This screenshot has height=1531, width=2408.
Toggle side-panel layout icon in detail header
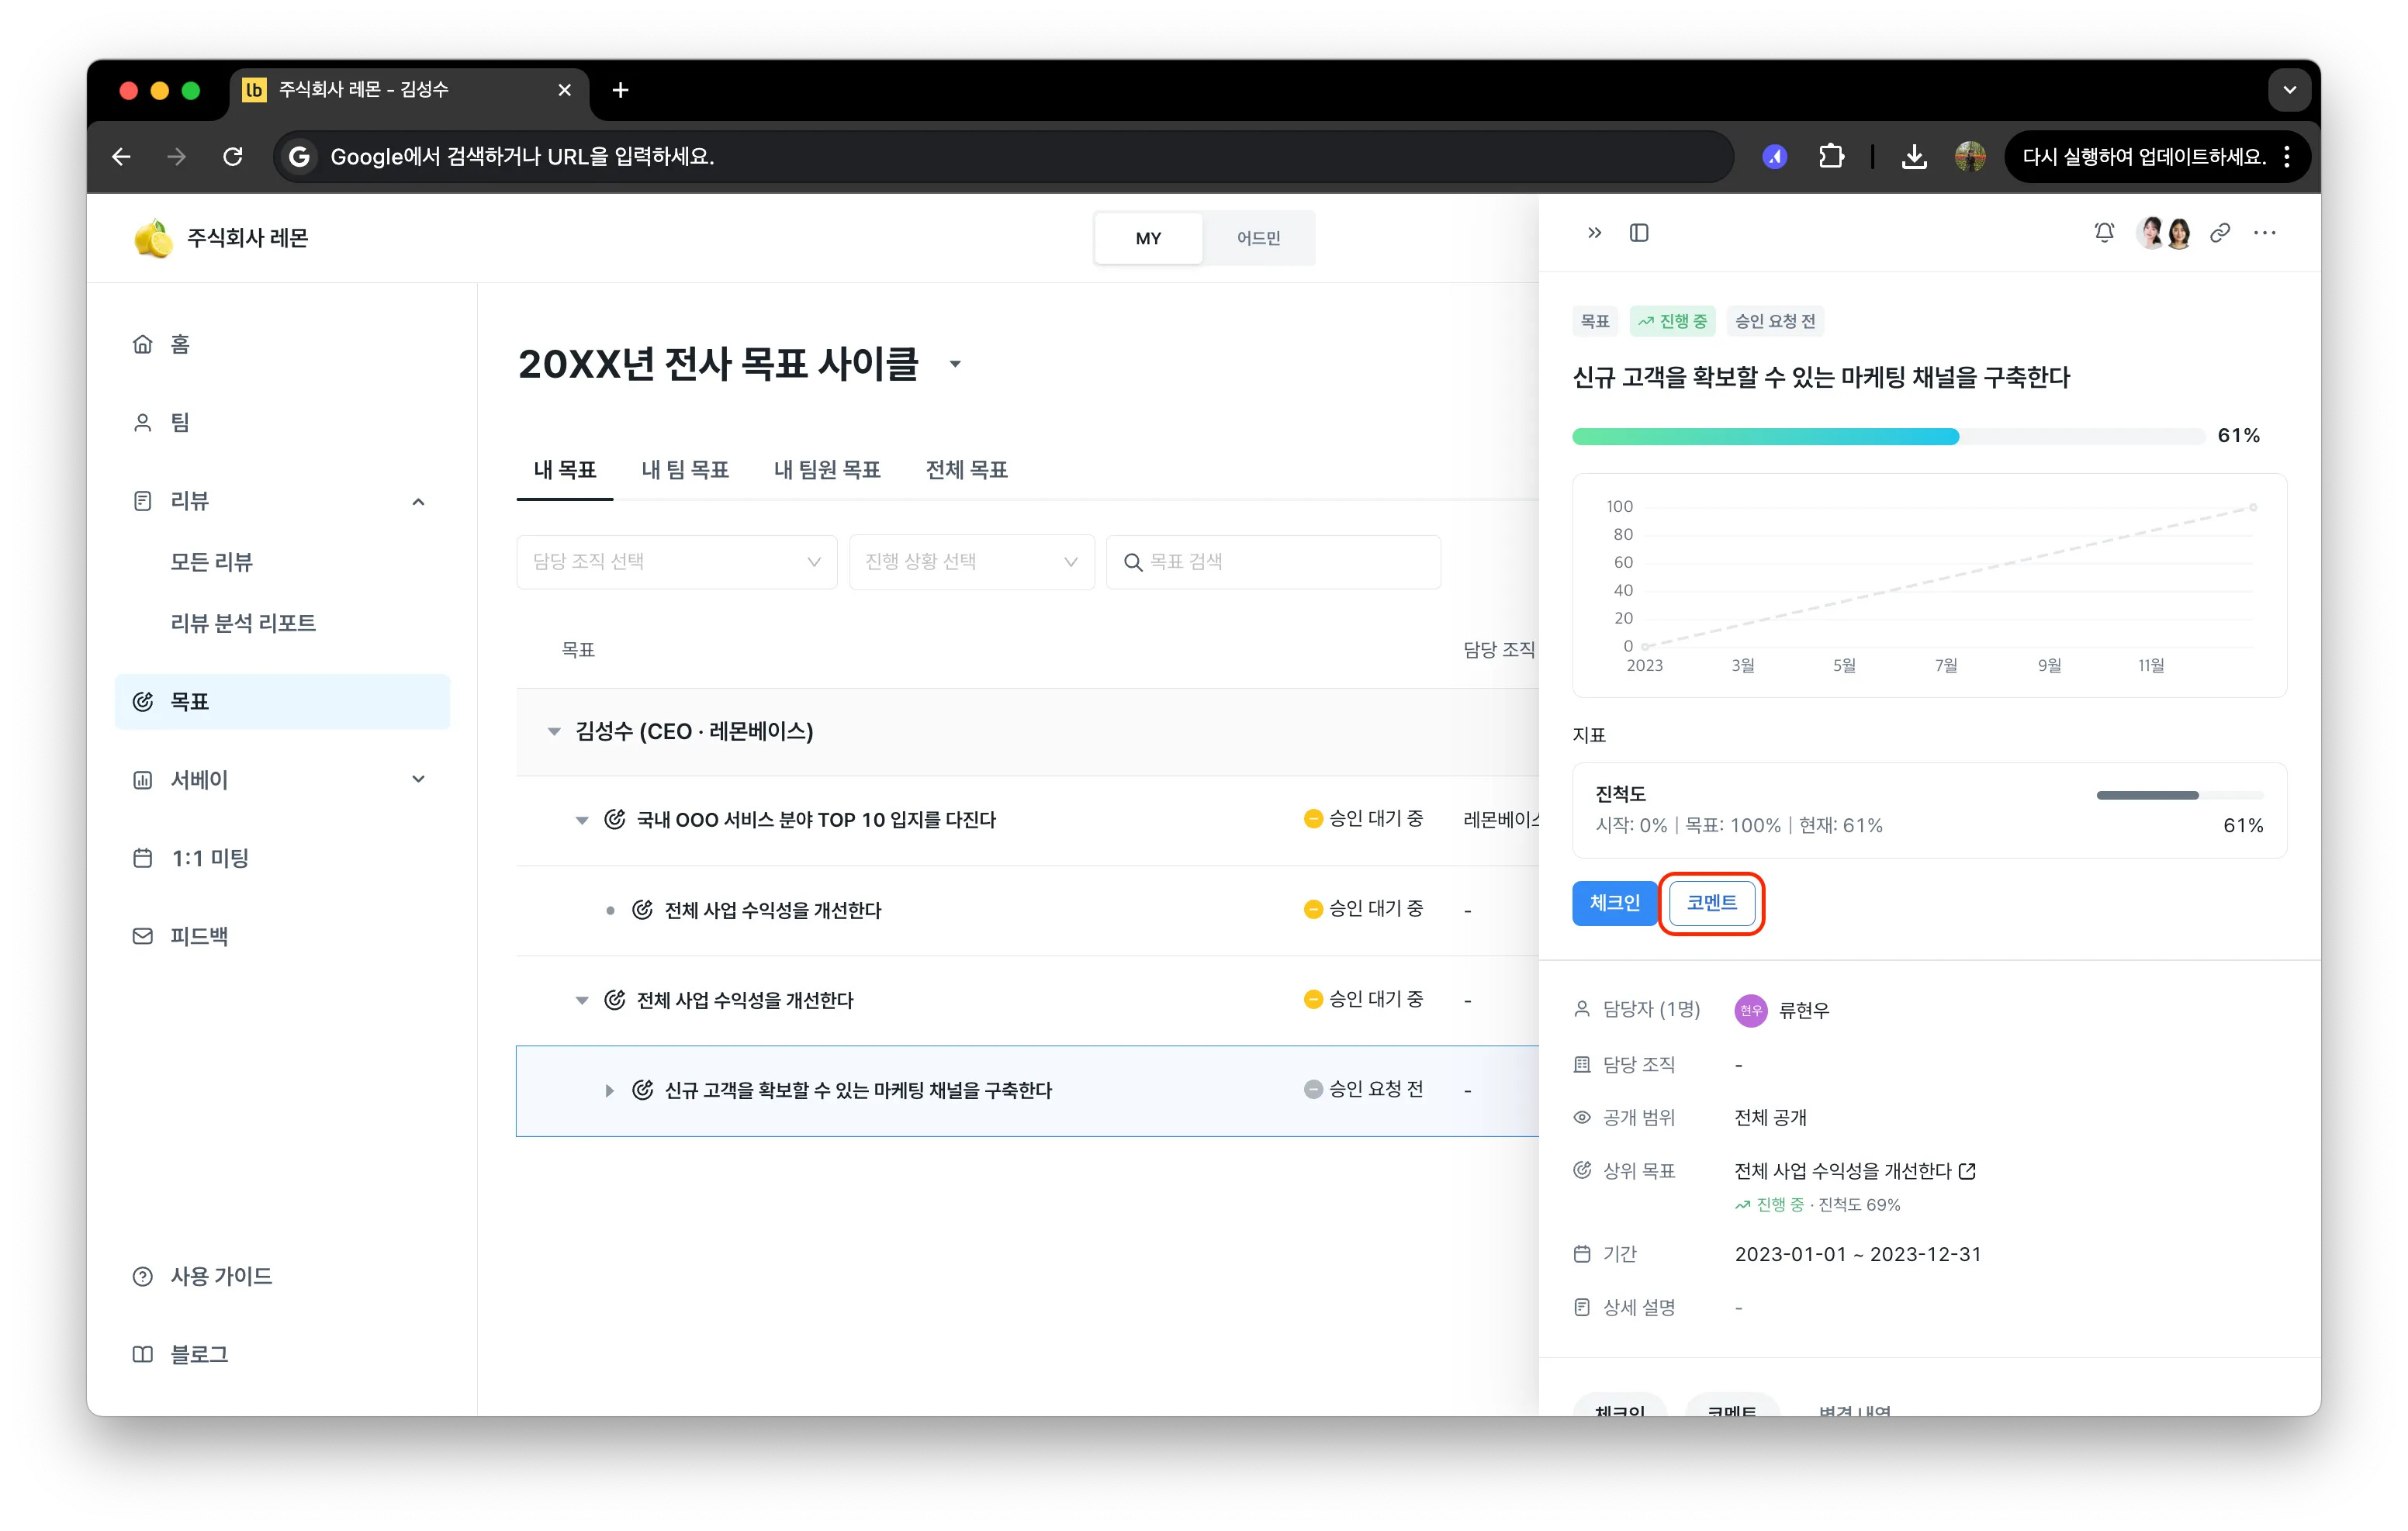click(x=1639, y=233)
